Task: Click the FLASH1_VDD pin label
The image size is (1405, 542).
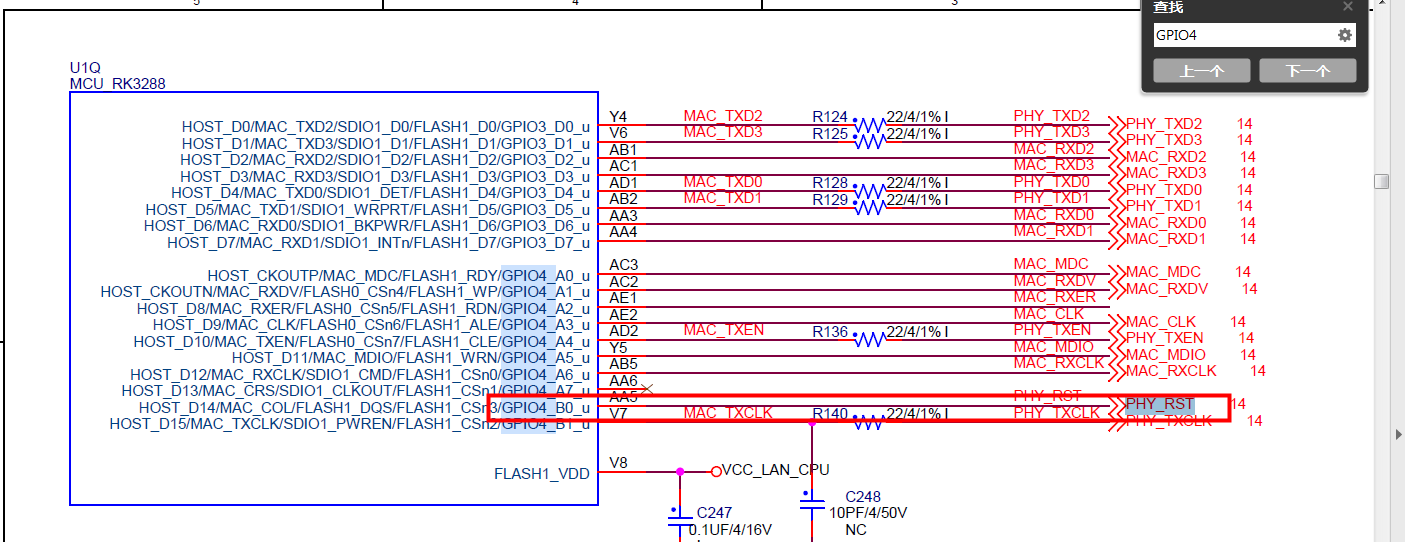Action: tap(542, 474)
